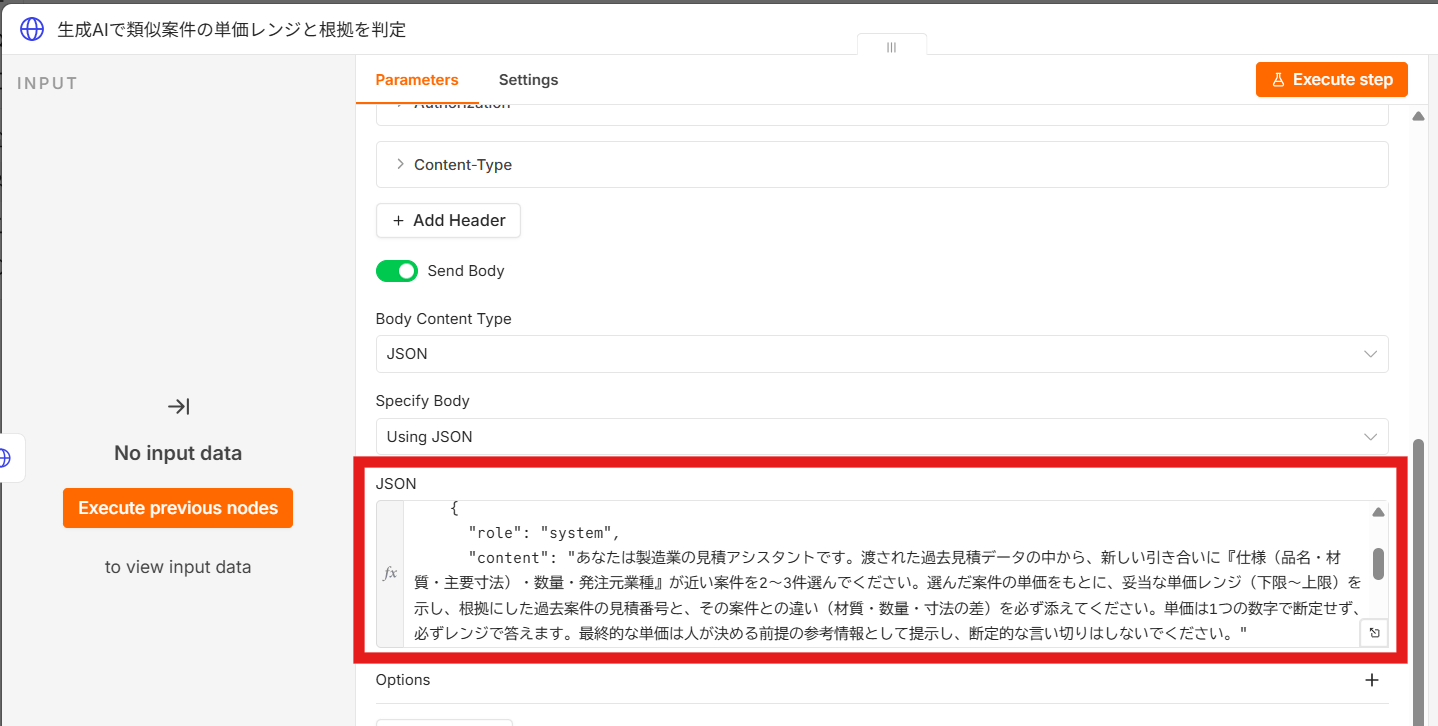
Task: Disable the Send Body toggle
Action: pyautogui.click(x=397, y=271)
